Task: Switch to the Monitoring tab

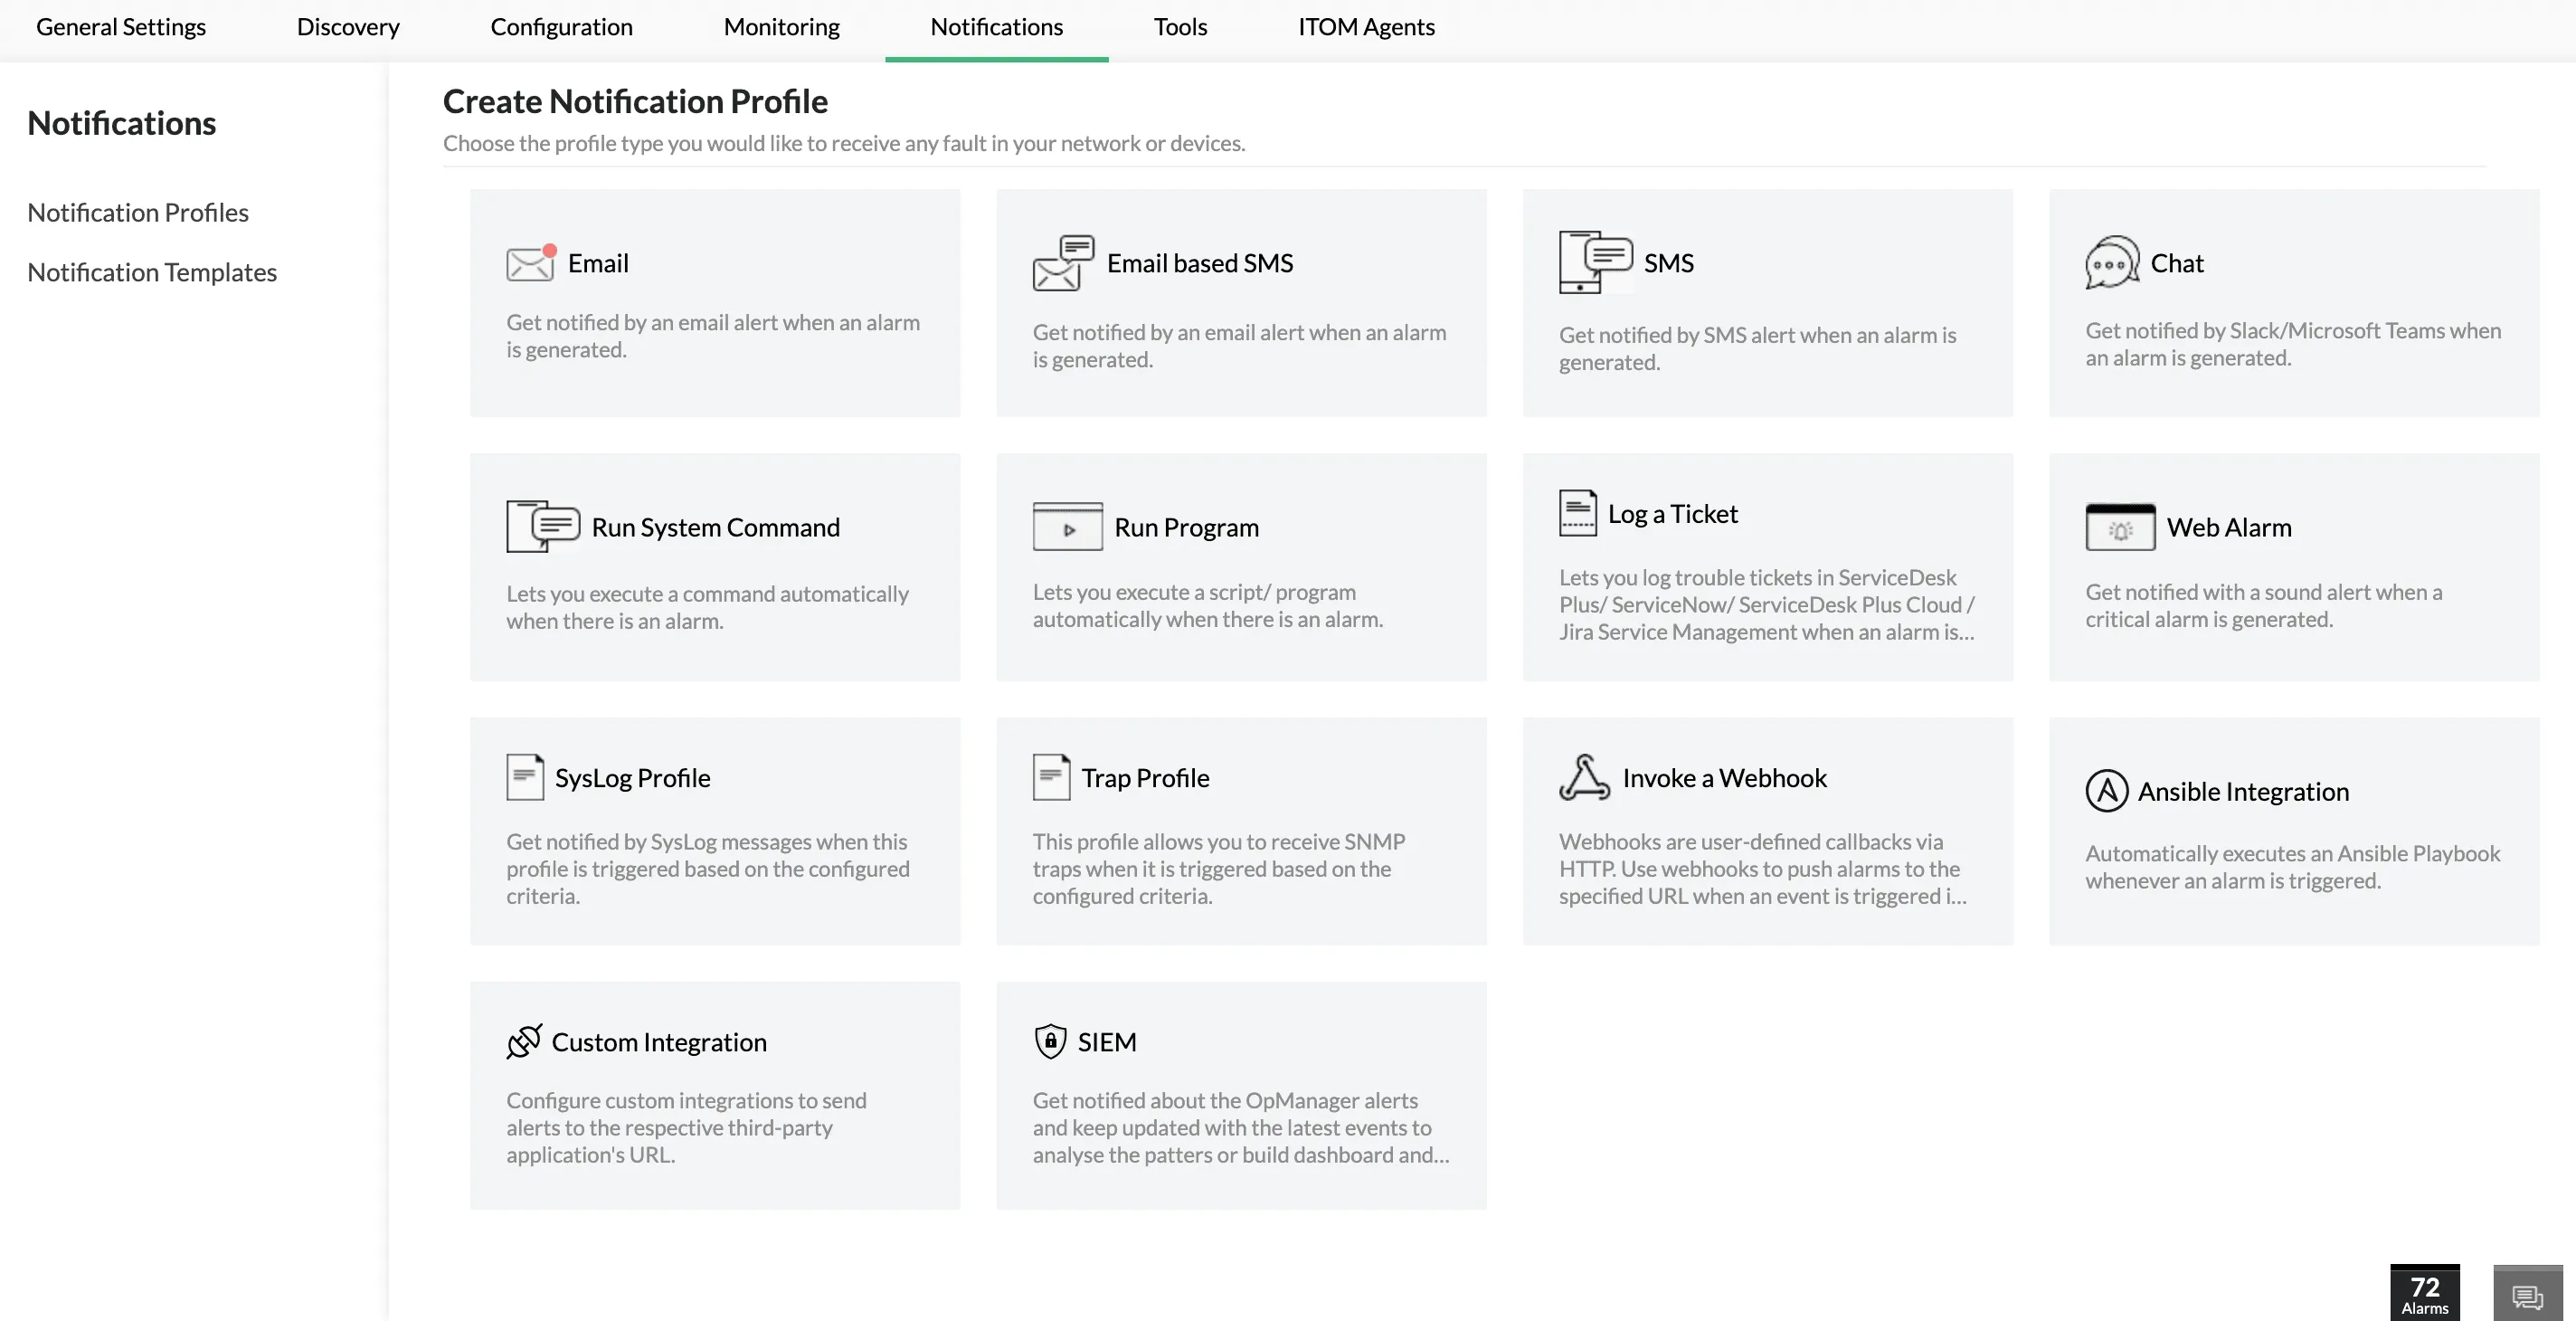Action: (781, 27)
